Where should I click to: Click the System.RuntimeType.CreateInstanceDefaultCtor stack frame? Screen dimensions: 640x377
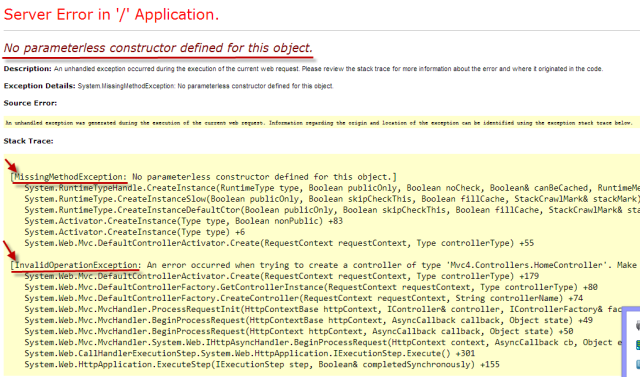[332, 210]
